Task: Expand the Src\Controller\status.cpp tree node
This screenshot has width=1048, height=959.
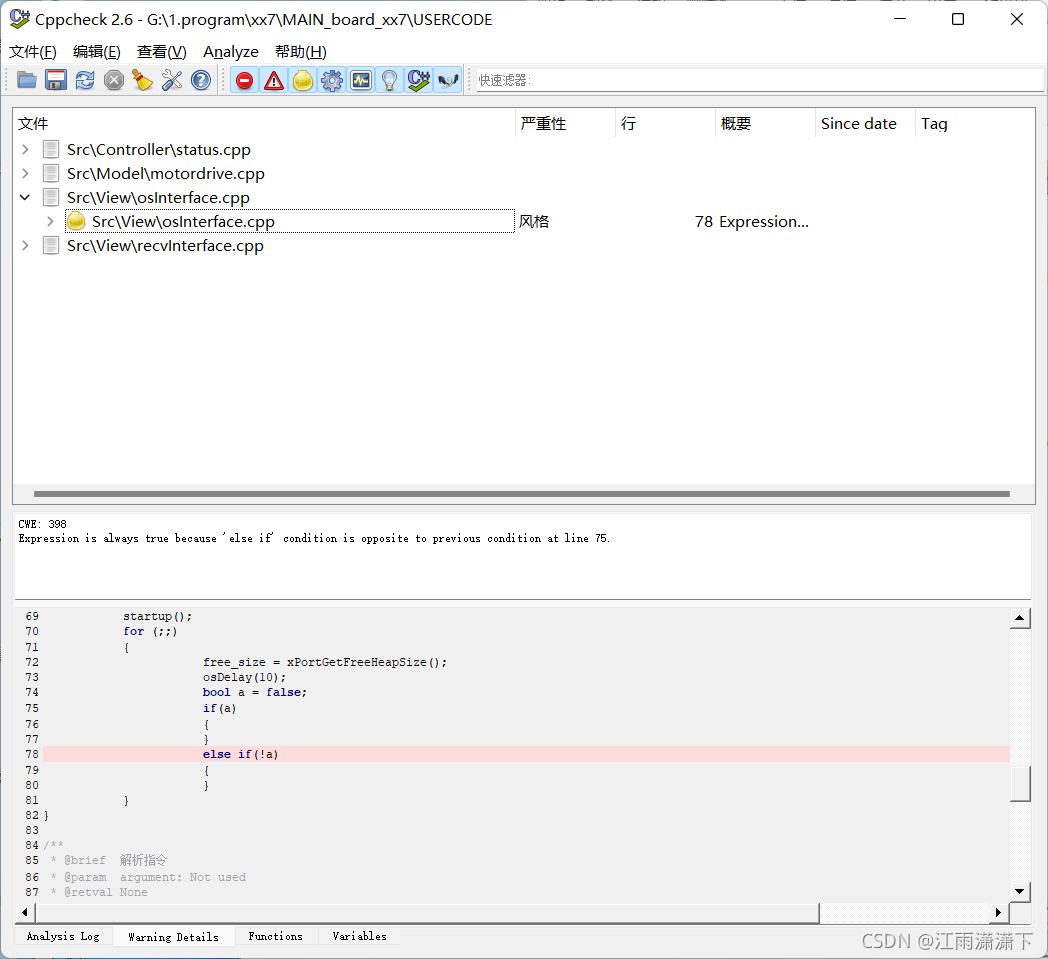Action: click(25, 149)
